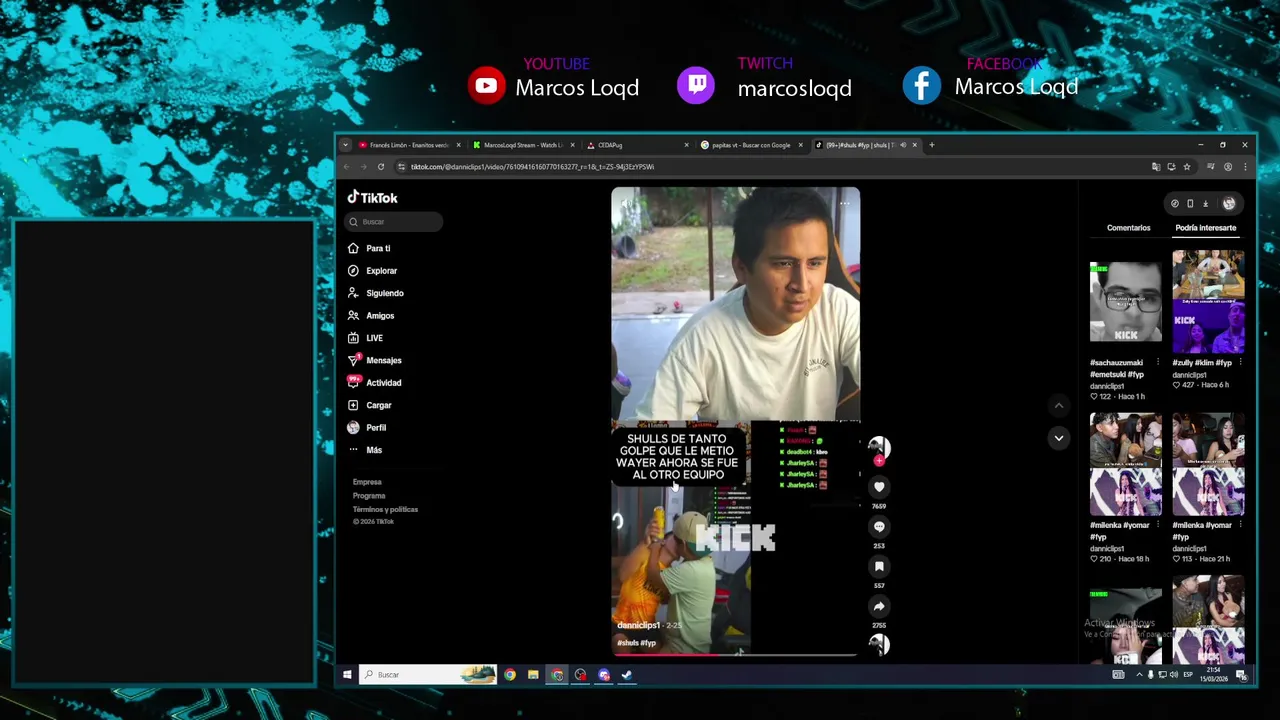Click the Empresa footer link
Viewport: 1280px width, 720px height.
tap(367, 482)
